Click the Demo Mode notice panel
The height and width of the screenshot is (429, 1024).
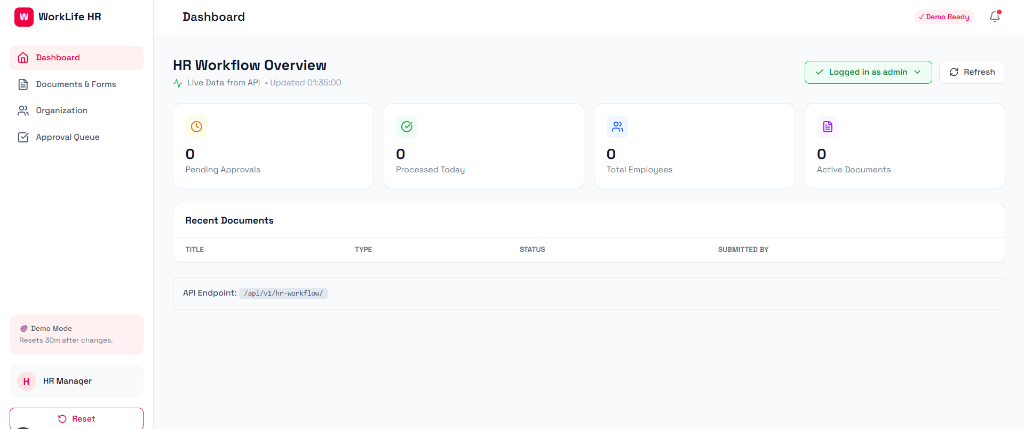76,334
